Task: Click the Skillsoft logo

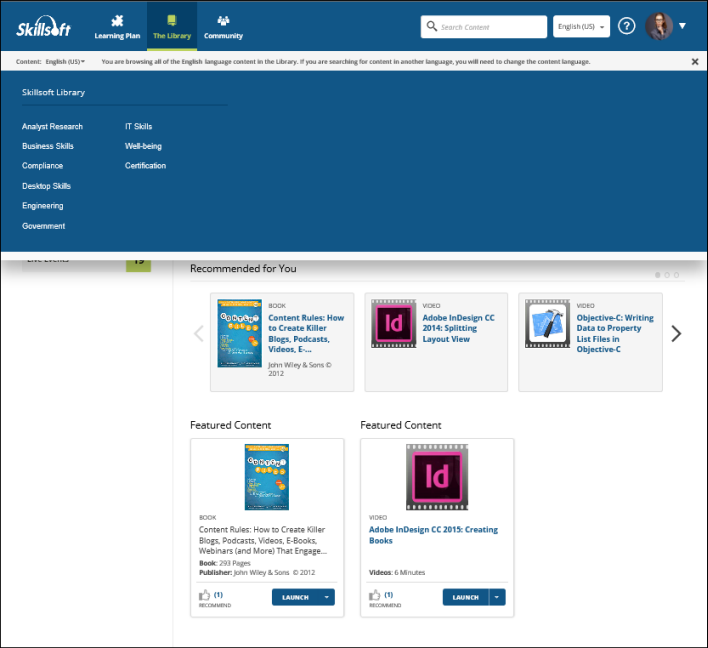Action: [43, 26]
